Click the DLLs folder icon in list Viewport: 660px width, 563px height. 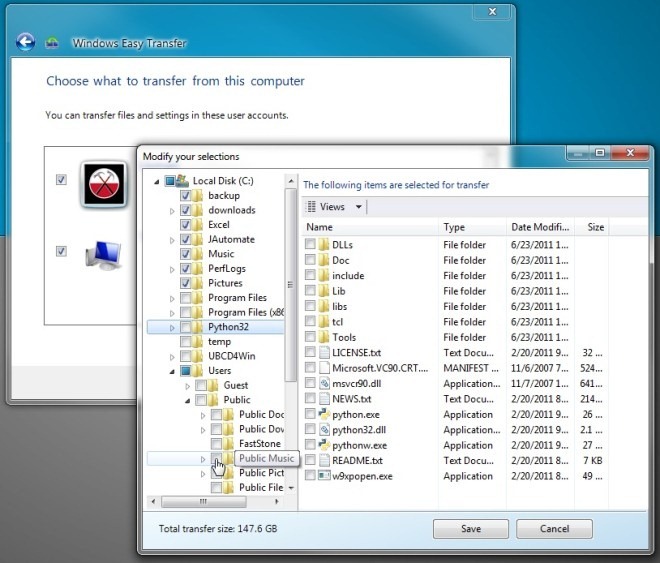pyautogui.click(x=324, y=244)
